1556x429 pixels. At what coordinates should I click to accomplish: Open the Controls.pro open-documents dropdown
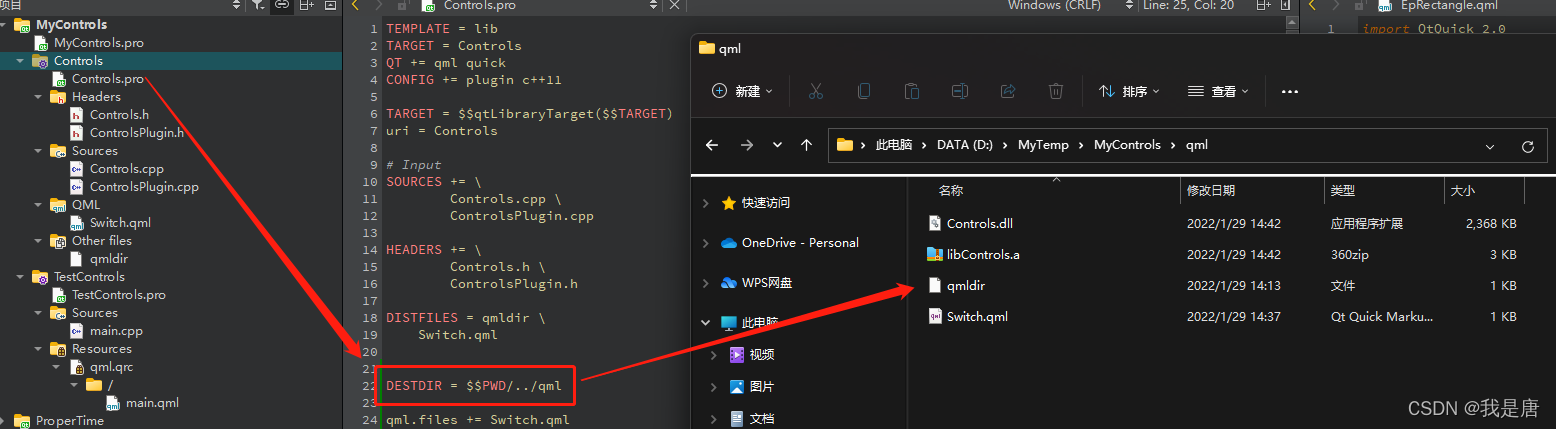click(x=653, y=5)
